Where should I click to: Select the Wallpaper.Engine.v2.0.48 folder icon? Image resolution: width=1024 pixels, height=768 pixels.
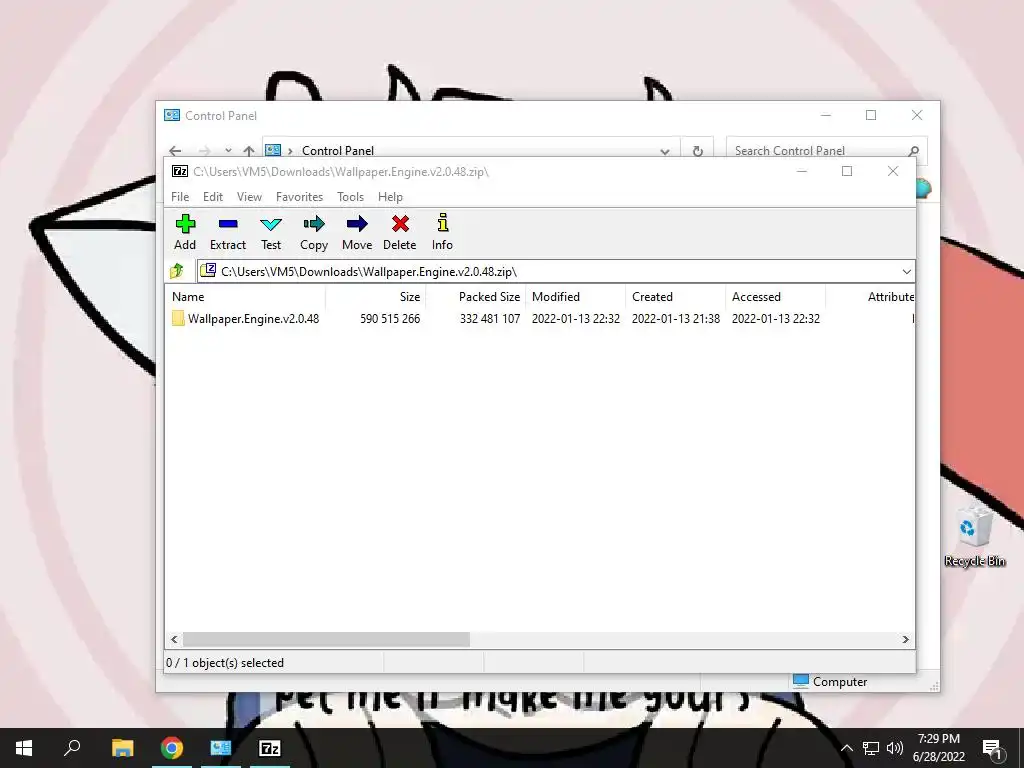(x=178, y=319)
